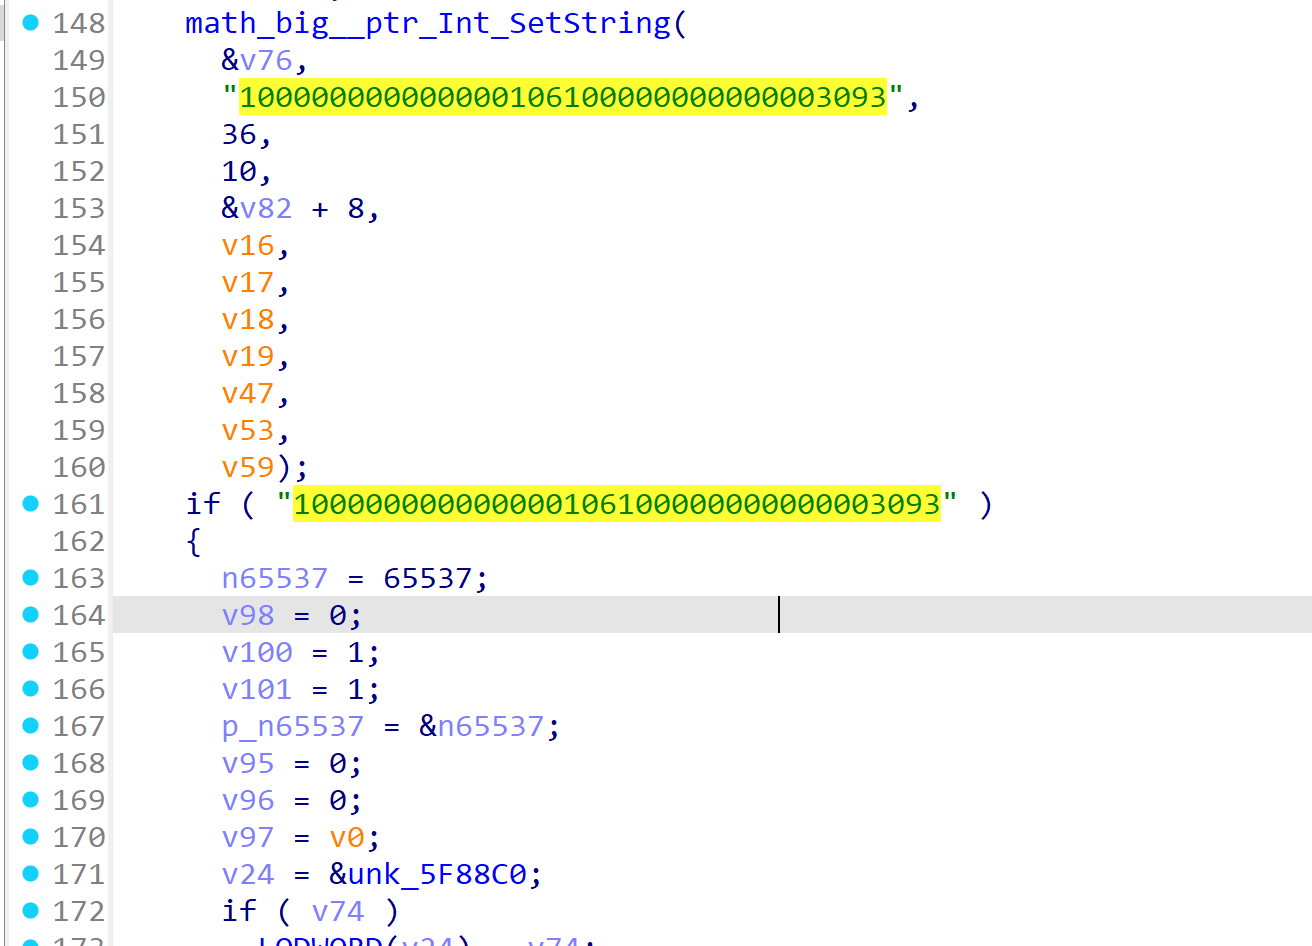Toggle the line 168 breakpoint dot
1312x946 pixels.
31,762
